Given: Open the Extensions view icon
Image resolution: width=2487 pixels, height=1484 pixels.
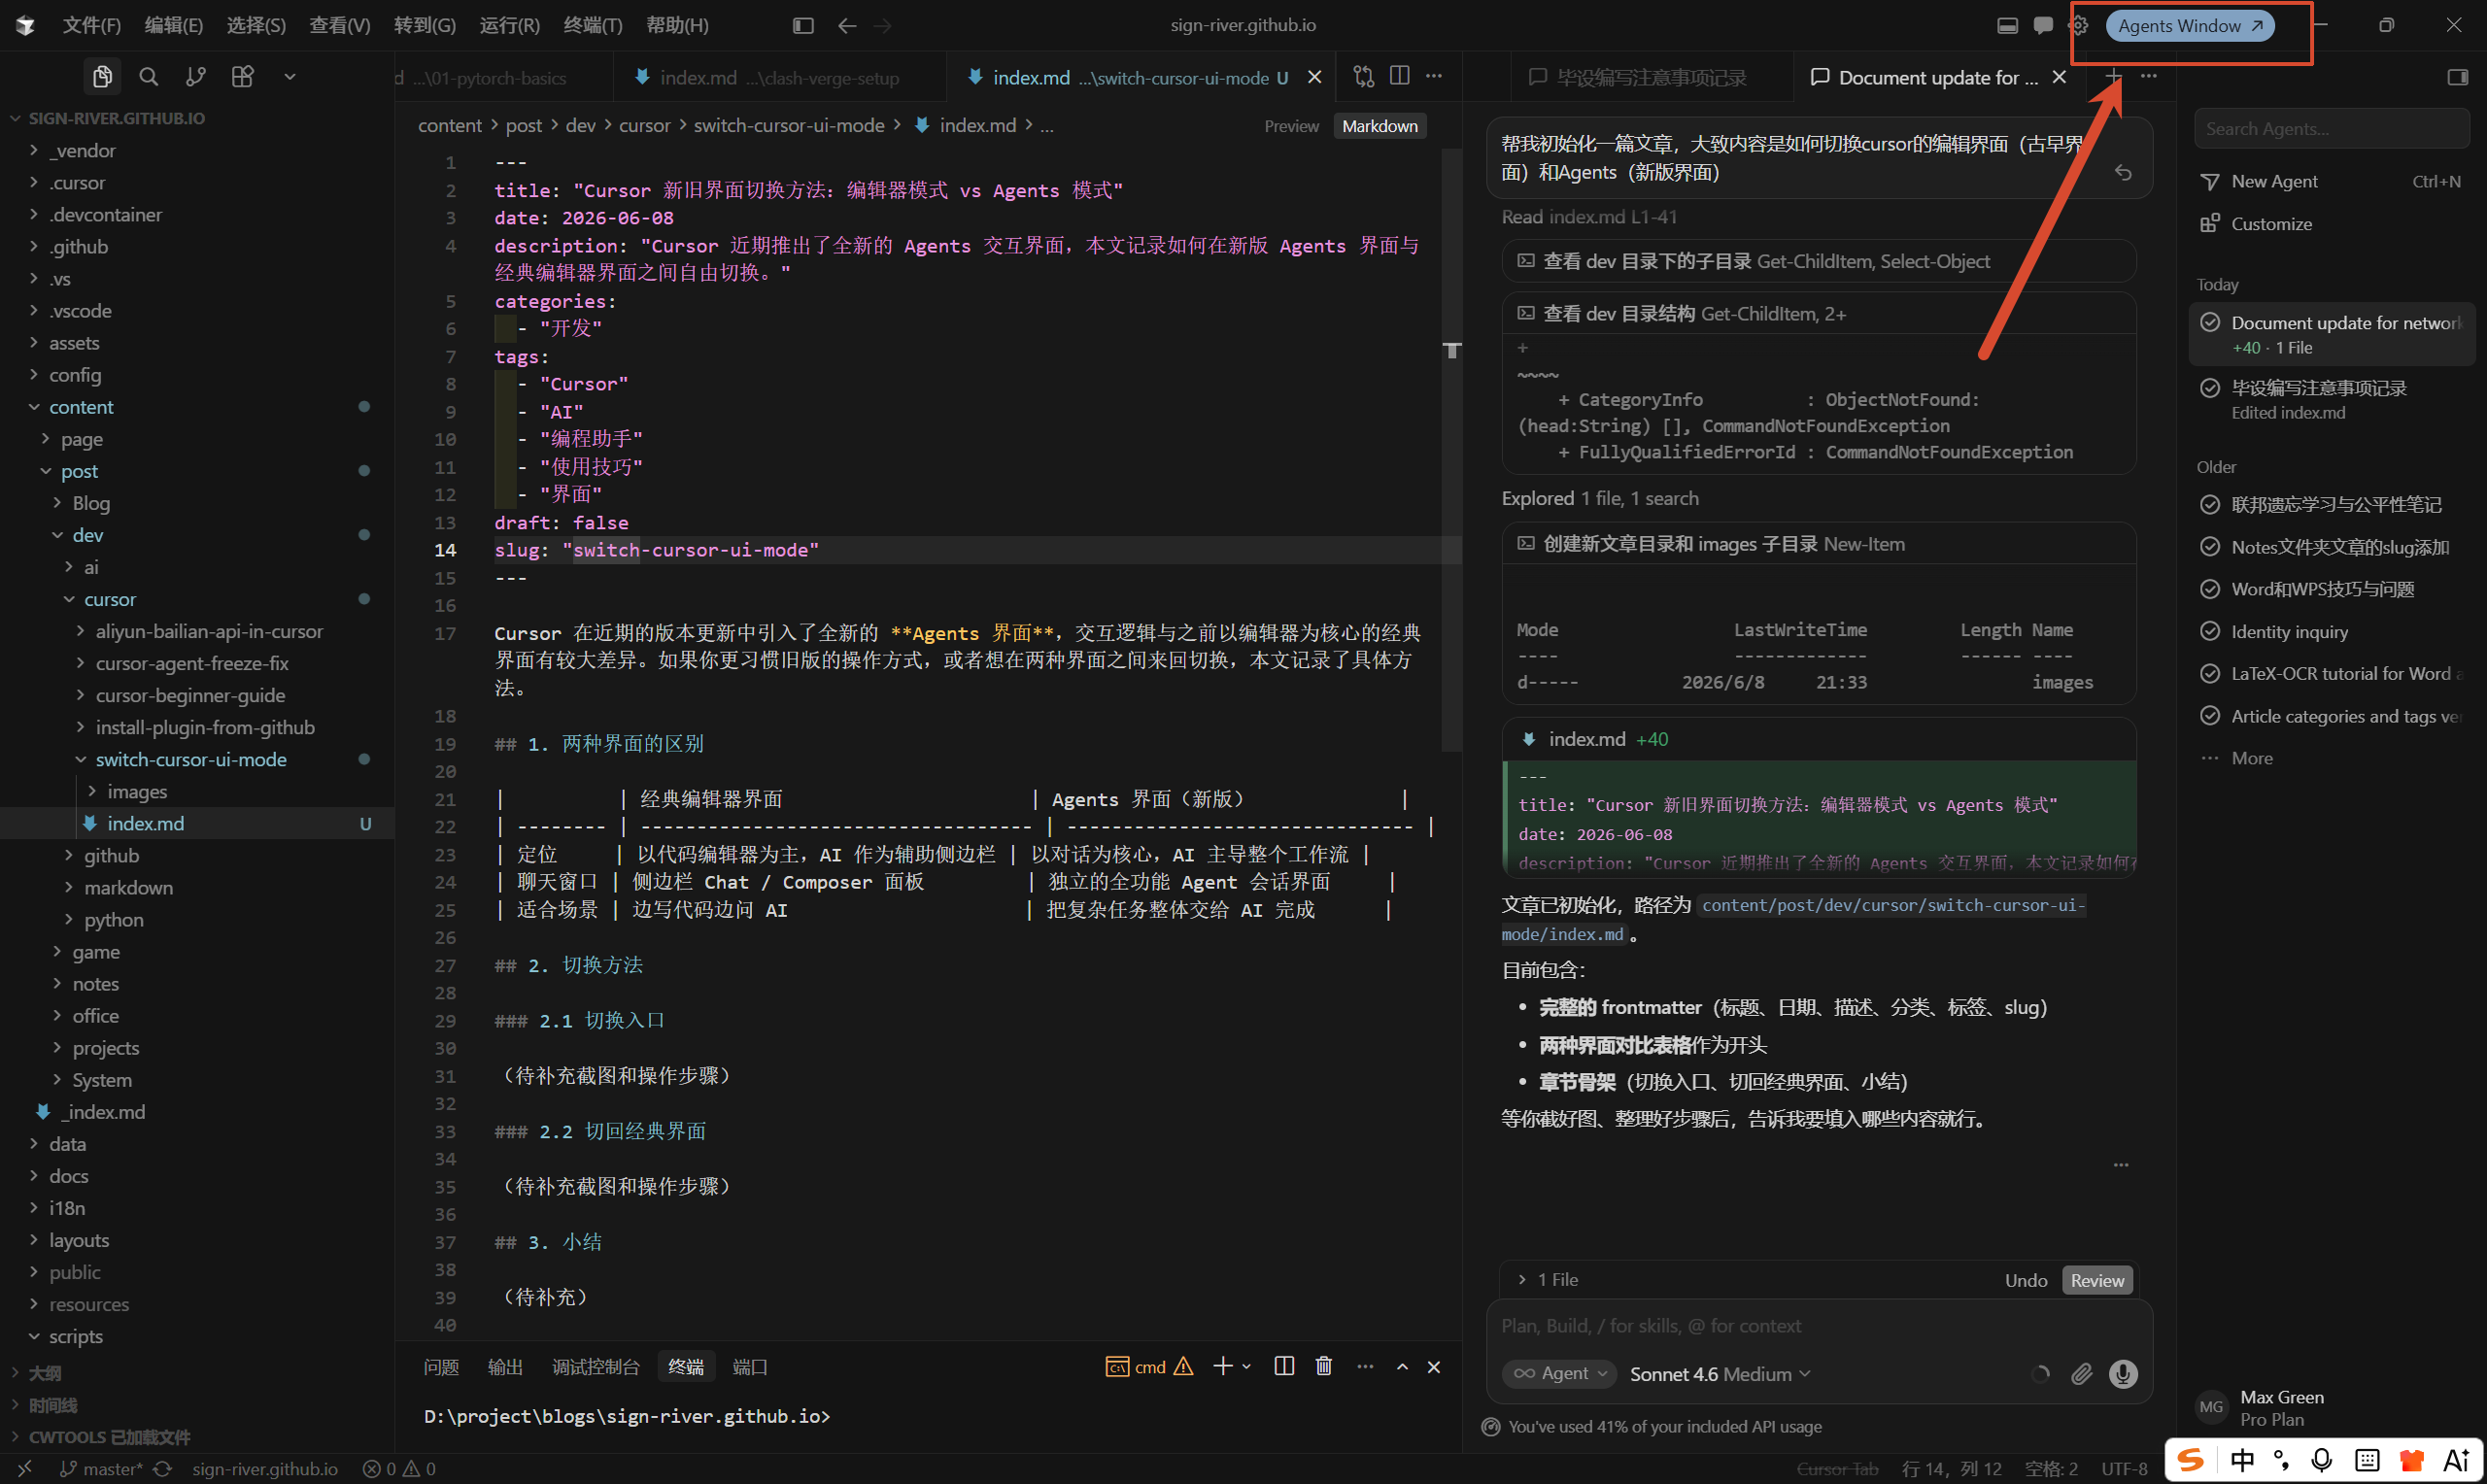Looking at the screenshot, I should [242, 77].
